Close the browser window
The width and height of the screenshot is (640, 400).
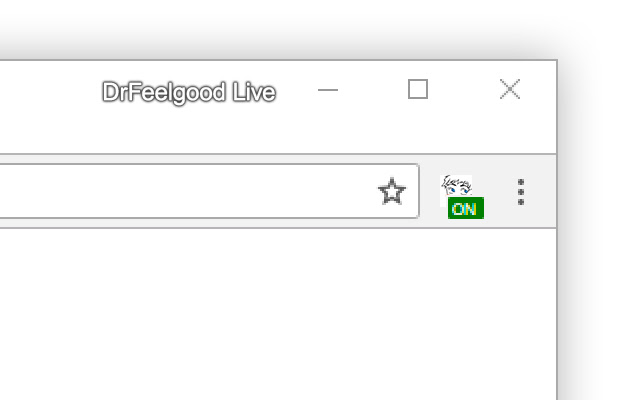(510, 89)
